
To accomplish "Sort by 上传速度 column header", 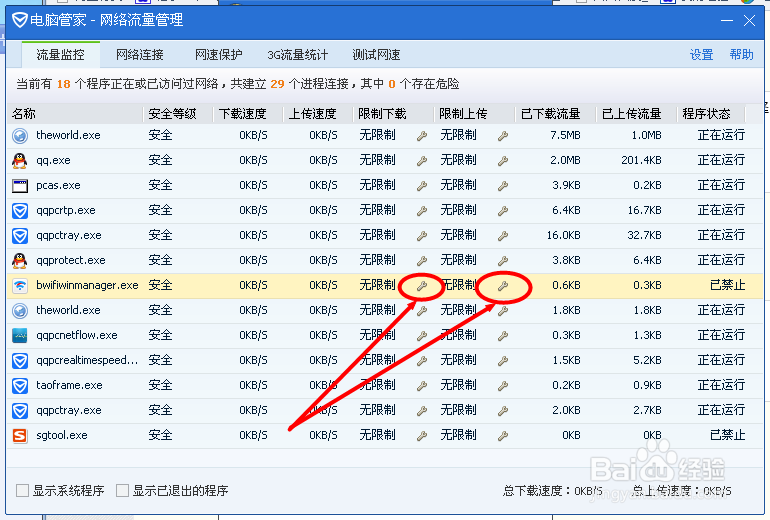I will (x=318, y=114).
